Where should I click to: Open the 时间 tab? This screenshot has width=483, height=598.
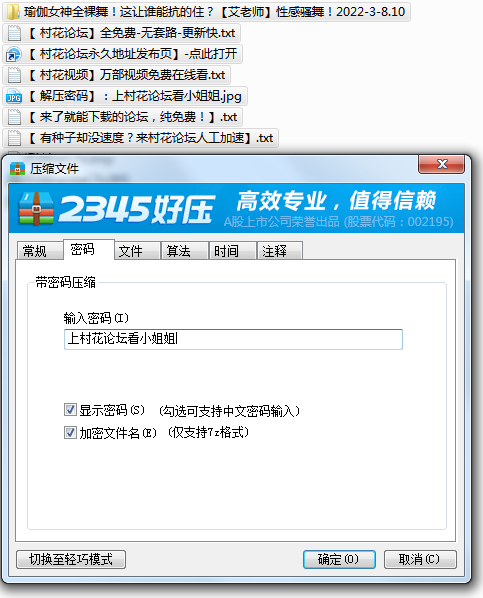click(232, 251)
